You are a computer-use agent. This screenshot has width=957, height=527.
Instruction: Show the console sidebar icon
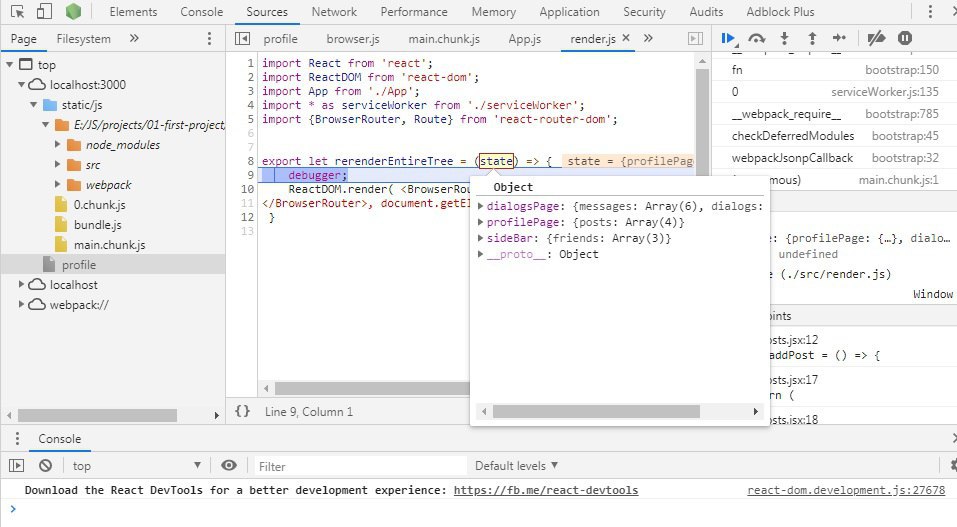[x=16, y=466]
